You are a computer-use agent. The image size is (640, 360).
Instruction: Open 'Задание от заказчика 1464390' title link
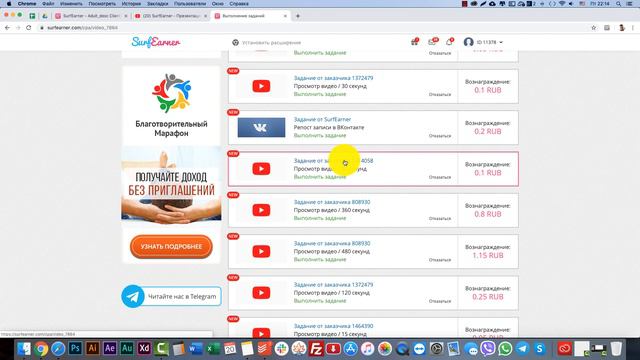click(333, 326)
